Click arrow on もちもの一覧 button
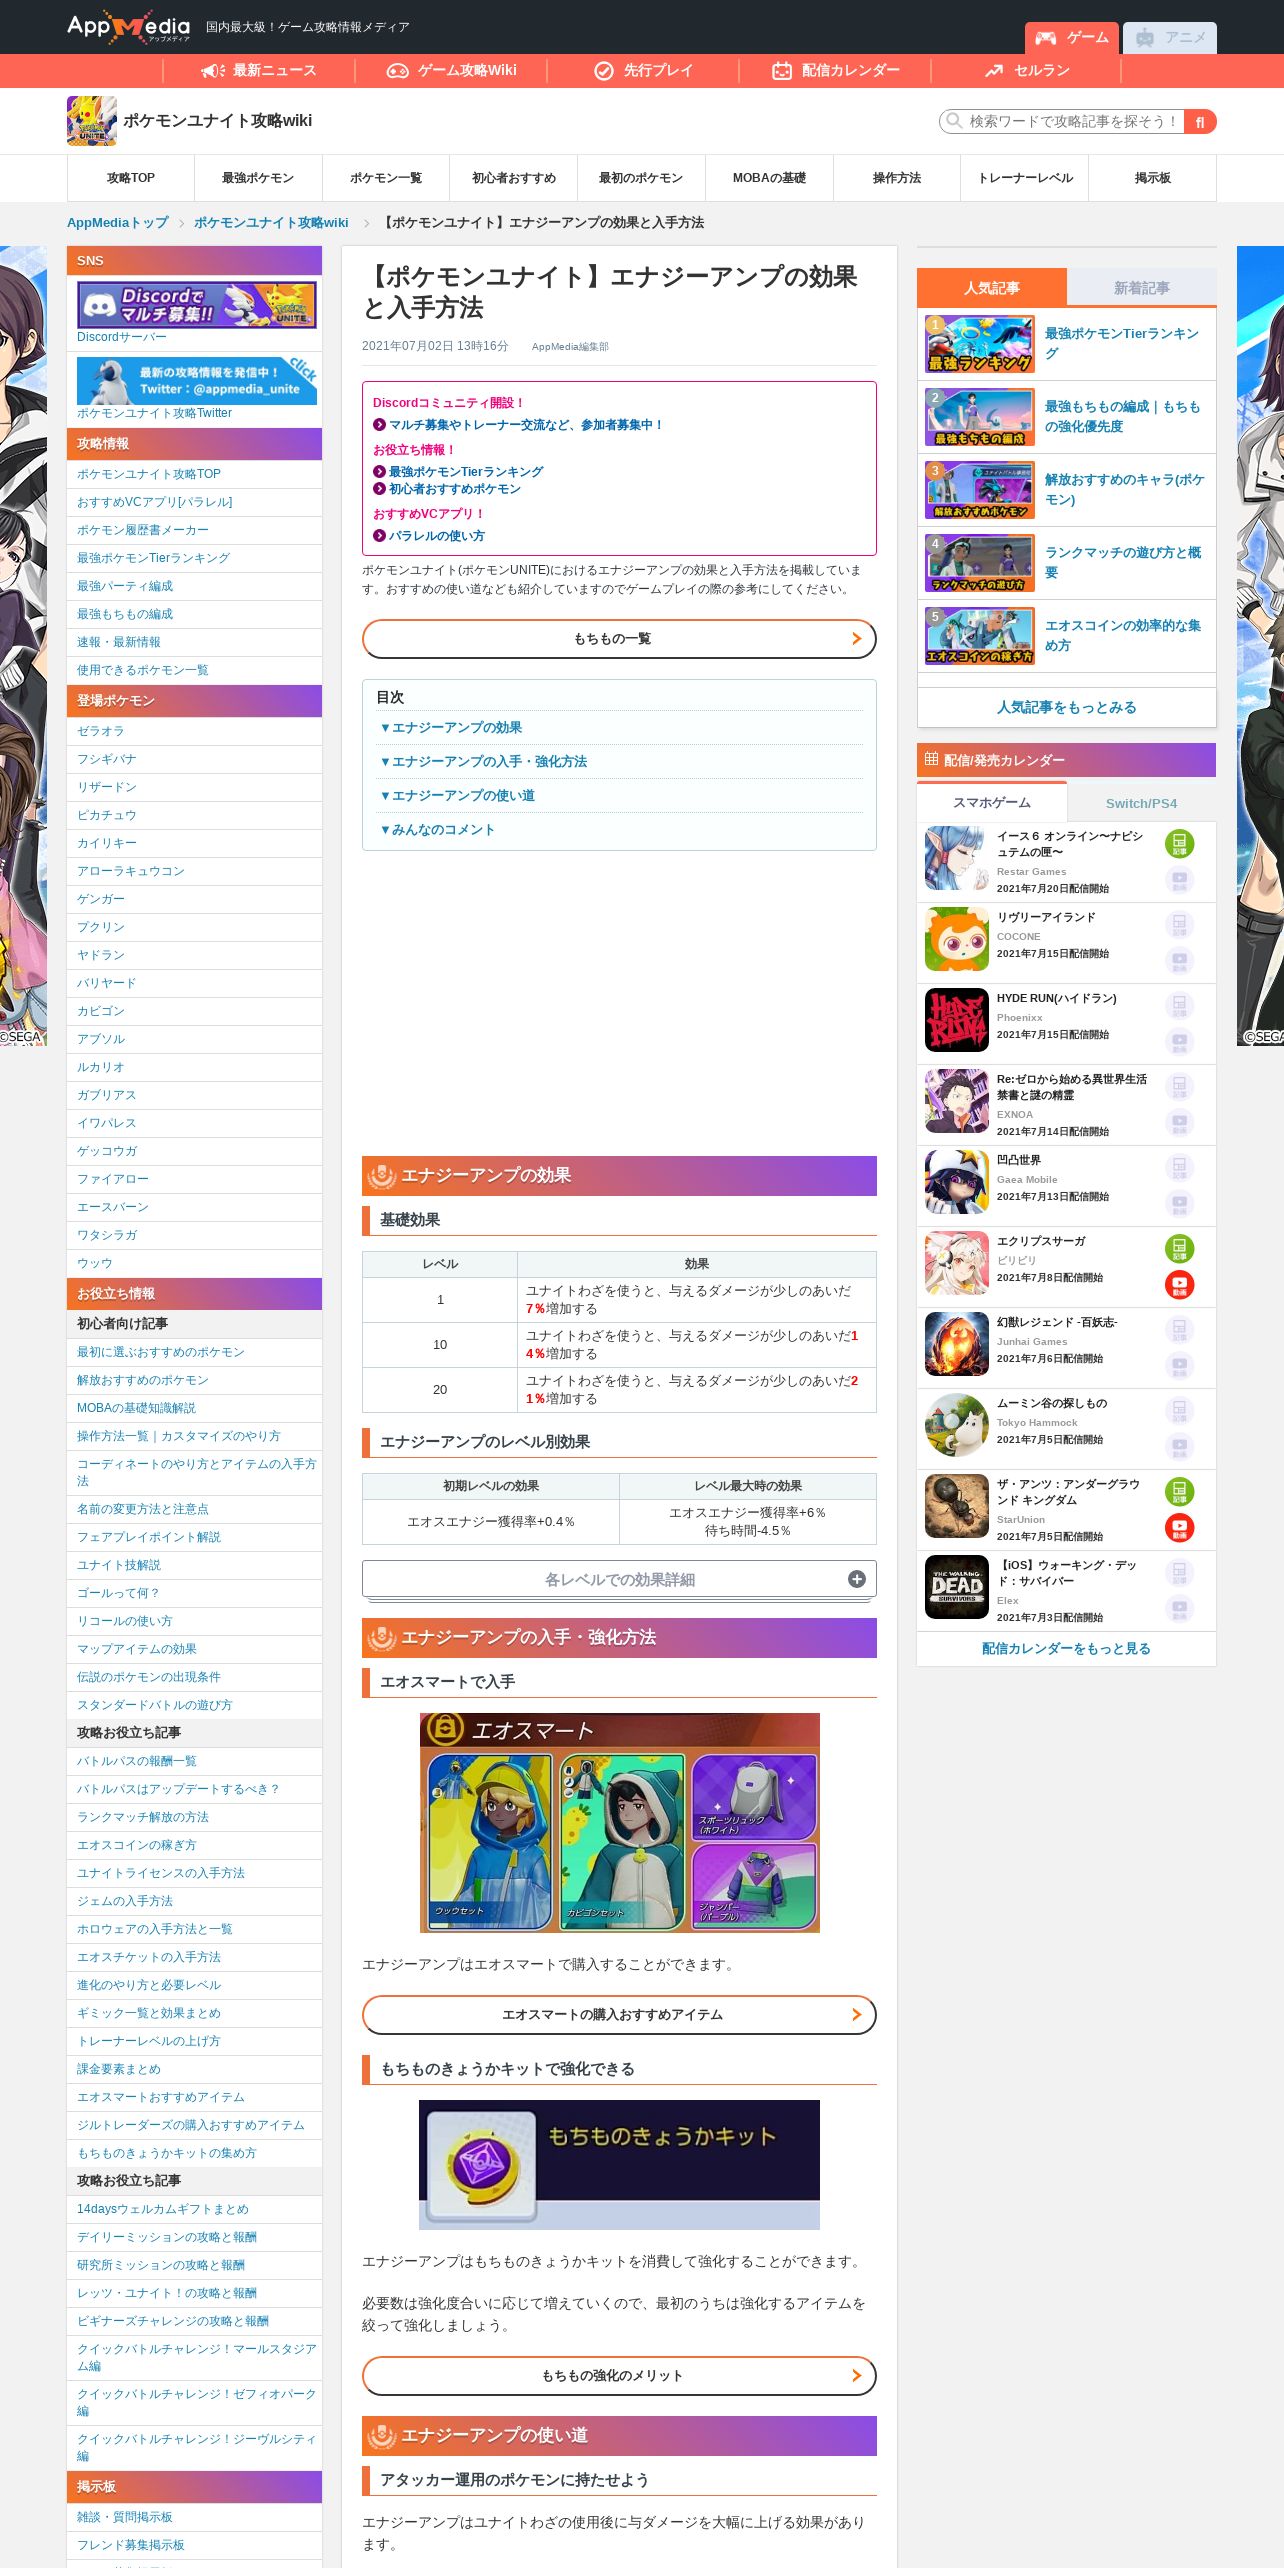The height and width of the screenshot is (2568, 1284). coord(856,639)
